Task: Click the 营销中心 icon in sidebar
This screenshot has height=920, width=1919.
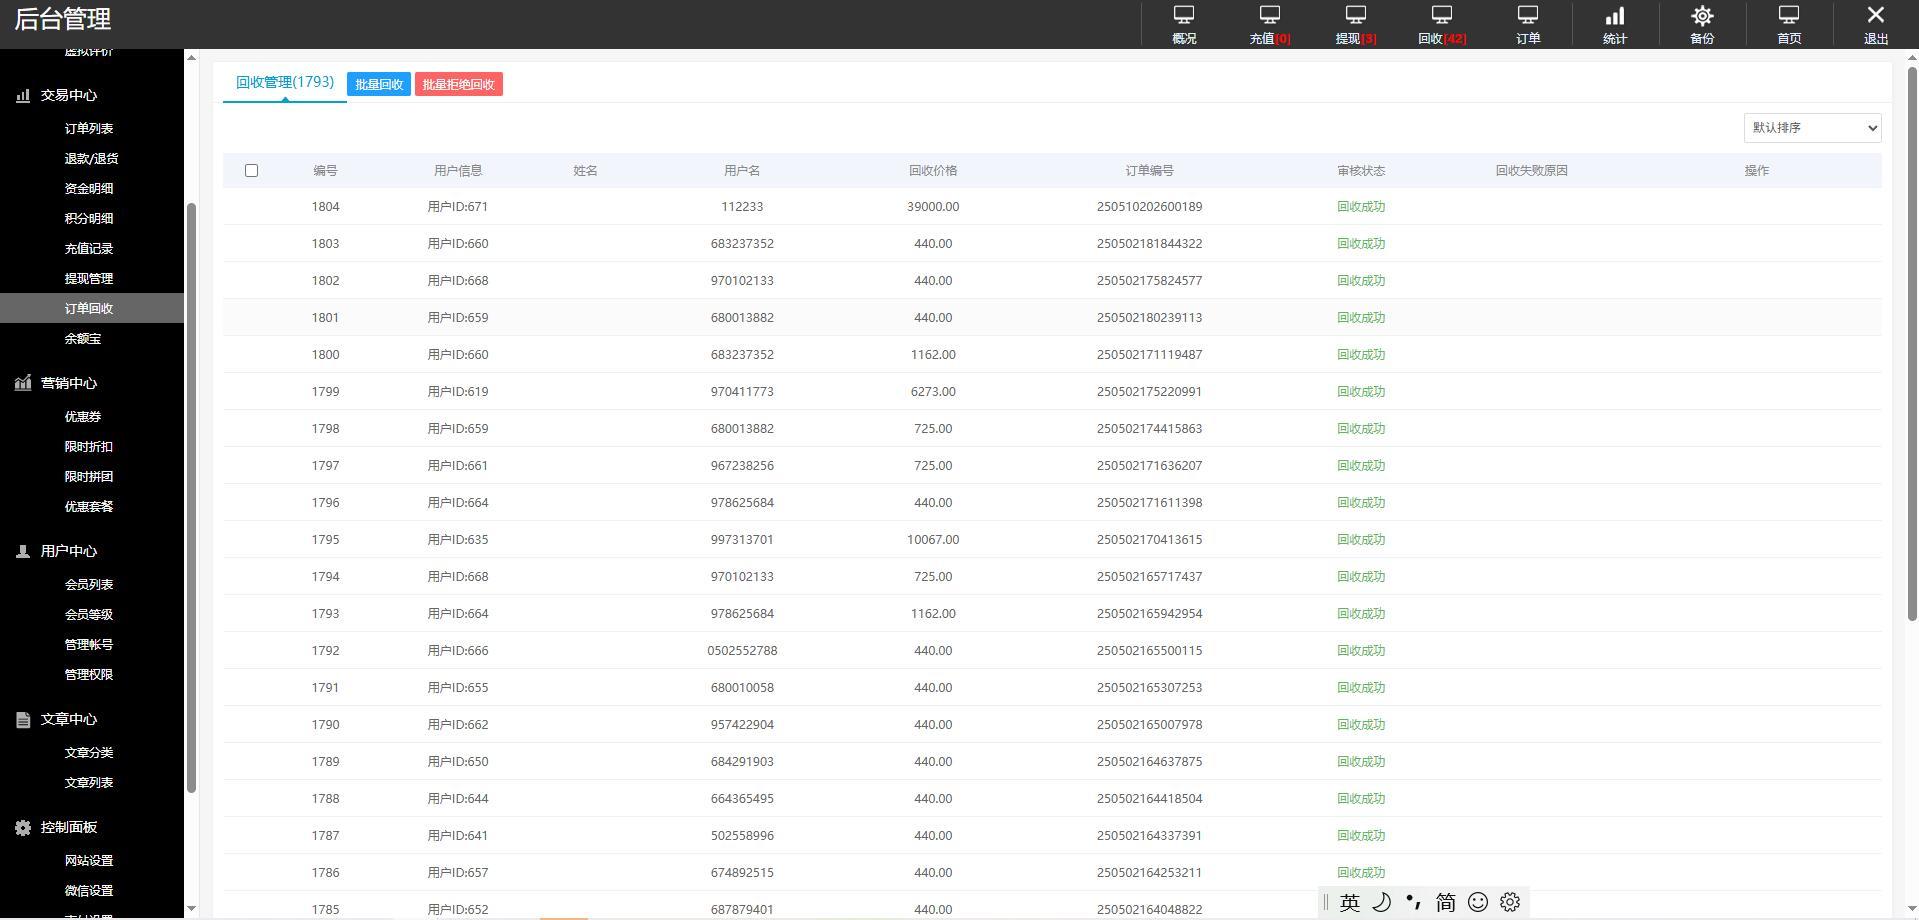Action: coord(23,383)
